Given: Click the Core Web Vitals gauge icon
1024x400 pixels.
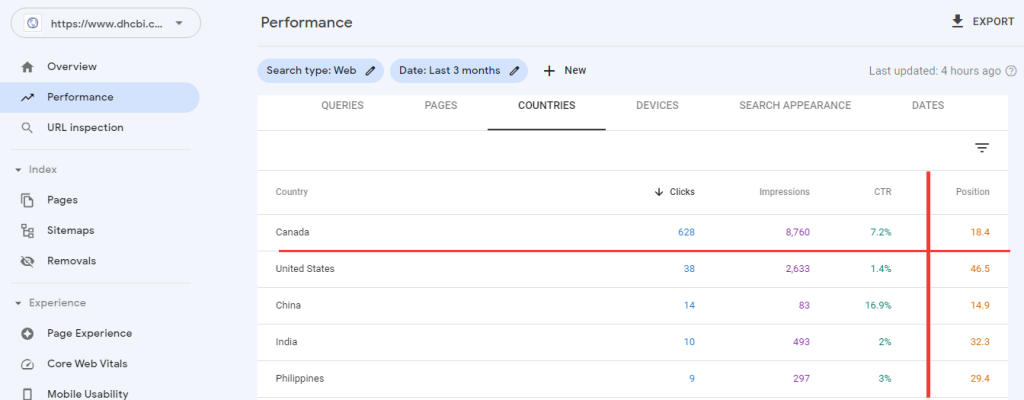Looking at the screenshot, I should [27, 364].
